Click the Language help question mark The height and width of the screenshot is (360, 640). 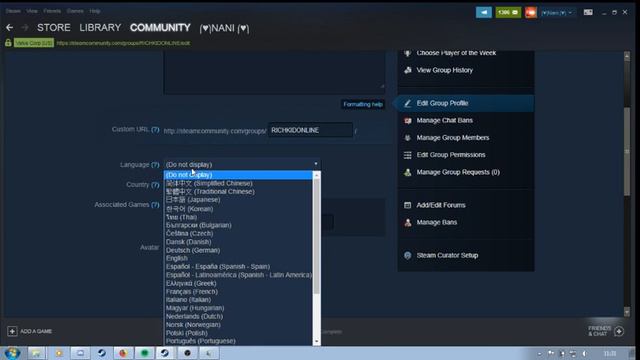point(155,164)
